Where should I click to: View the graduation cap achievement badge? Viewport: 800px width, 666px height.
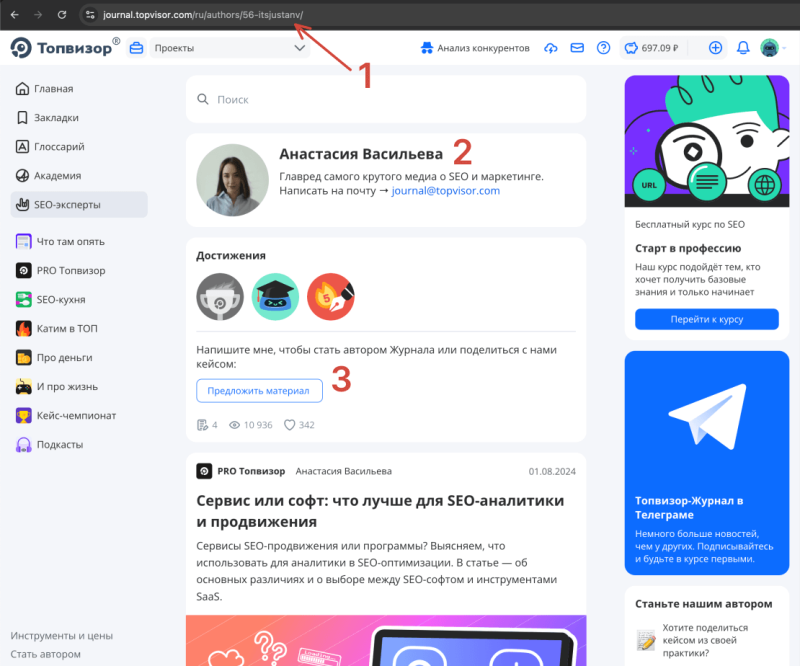click(x=275, y=297)
